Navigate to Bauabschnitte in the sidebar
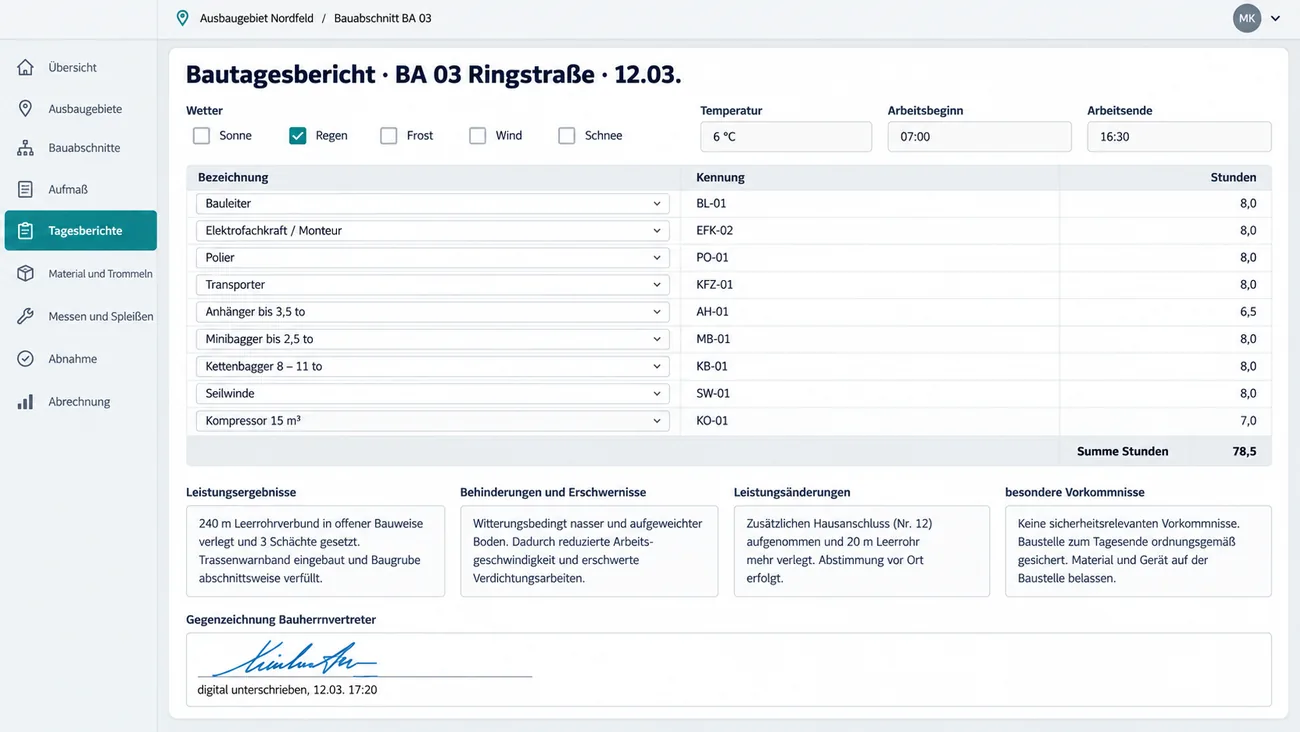The height and width of the screenshot is (732, 1300). point(80,148)
